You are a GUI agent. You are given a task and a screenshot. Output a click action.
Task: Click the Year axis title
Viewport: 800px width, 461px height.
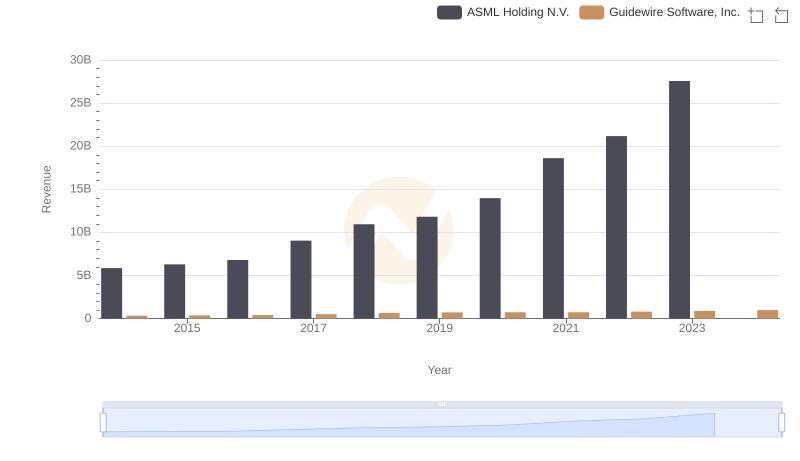coord(439,370)
